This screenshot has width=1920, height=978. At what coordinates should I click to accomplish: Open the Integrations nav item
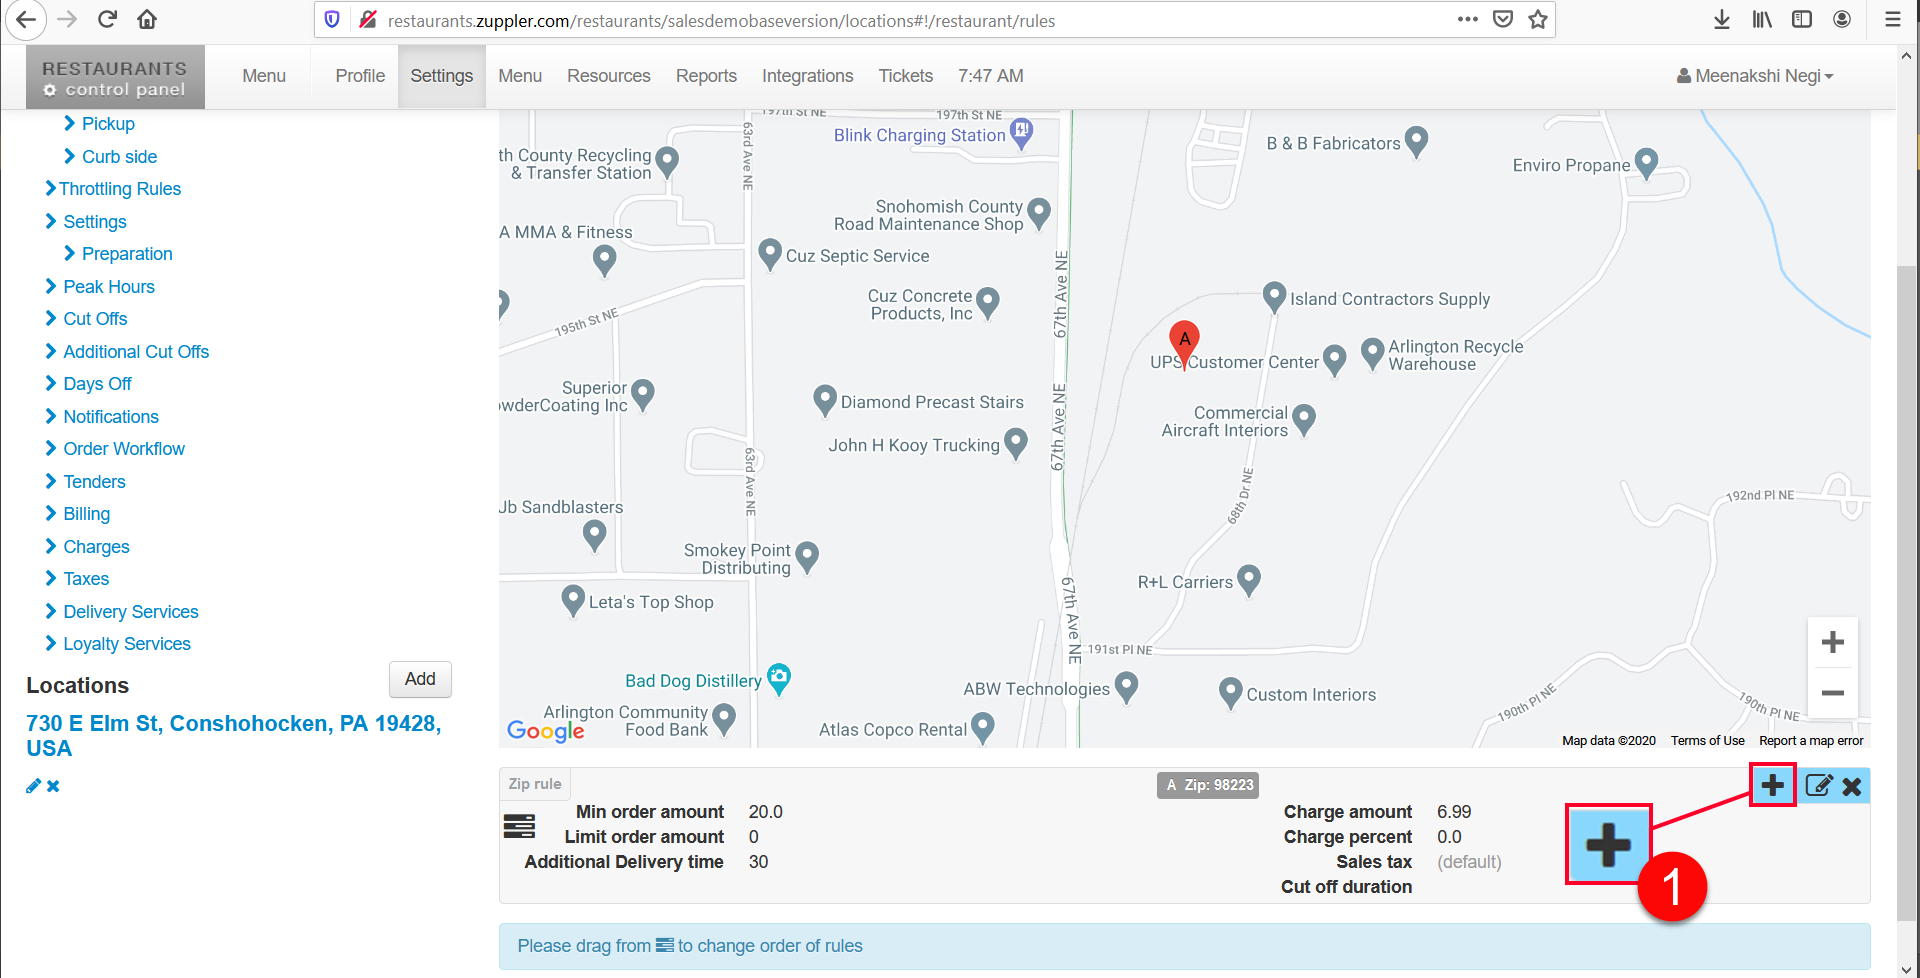pyautogui.click(x=808, y=76)
